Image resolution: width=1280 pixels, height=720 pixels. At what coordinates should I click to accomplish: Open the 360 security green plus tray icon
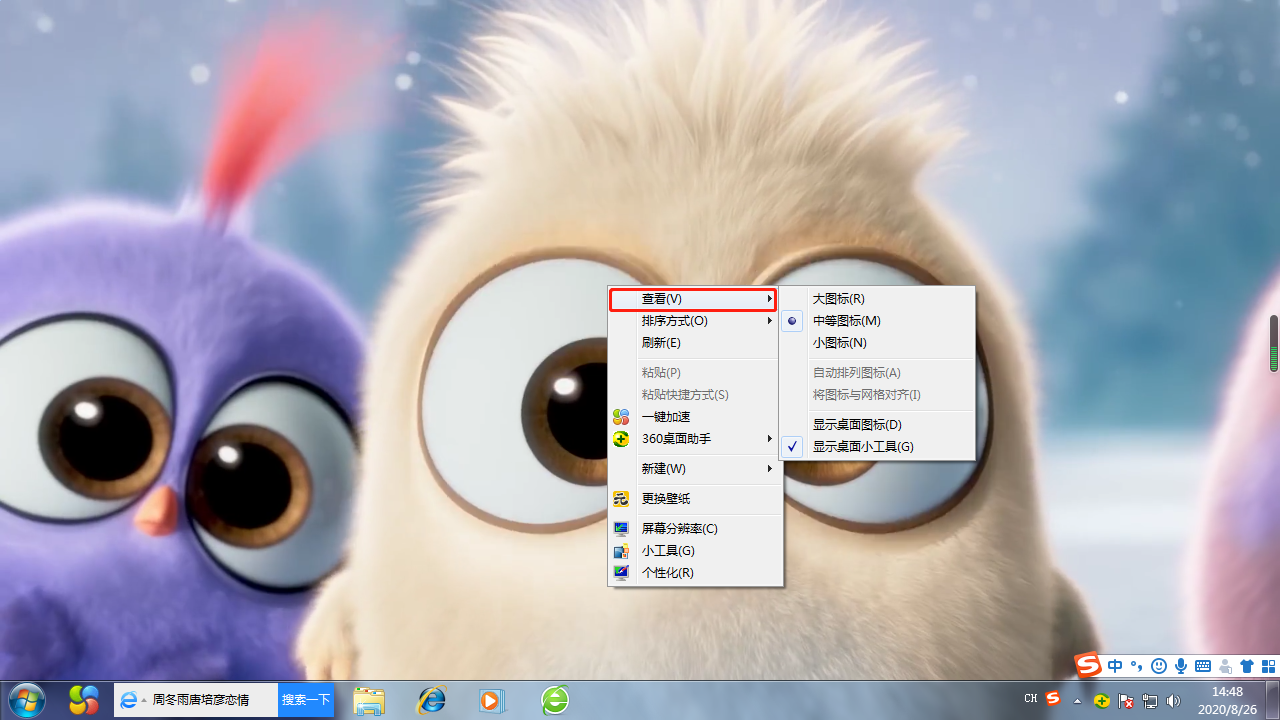tap(1101, 701)
